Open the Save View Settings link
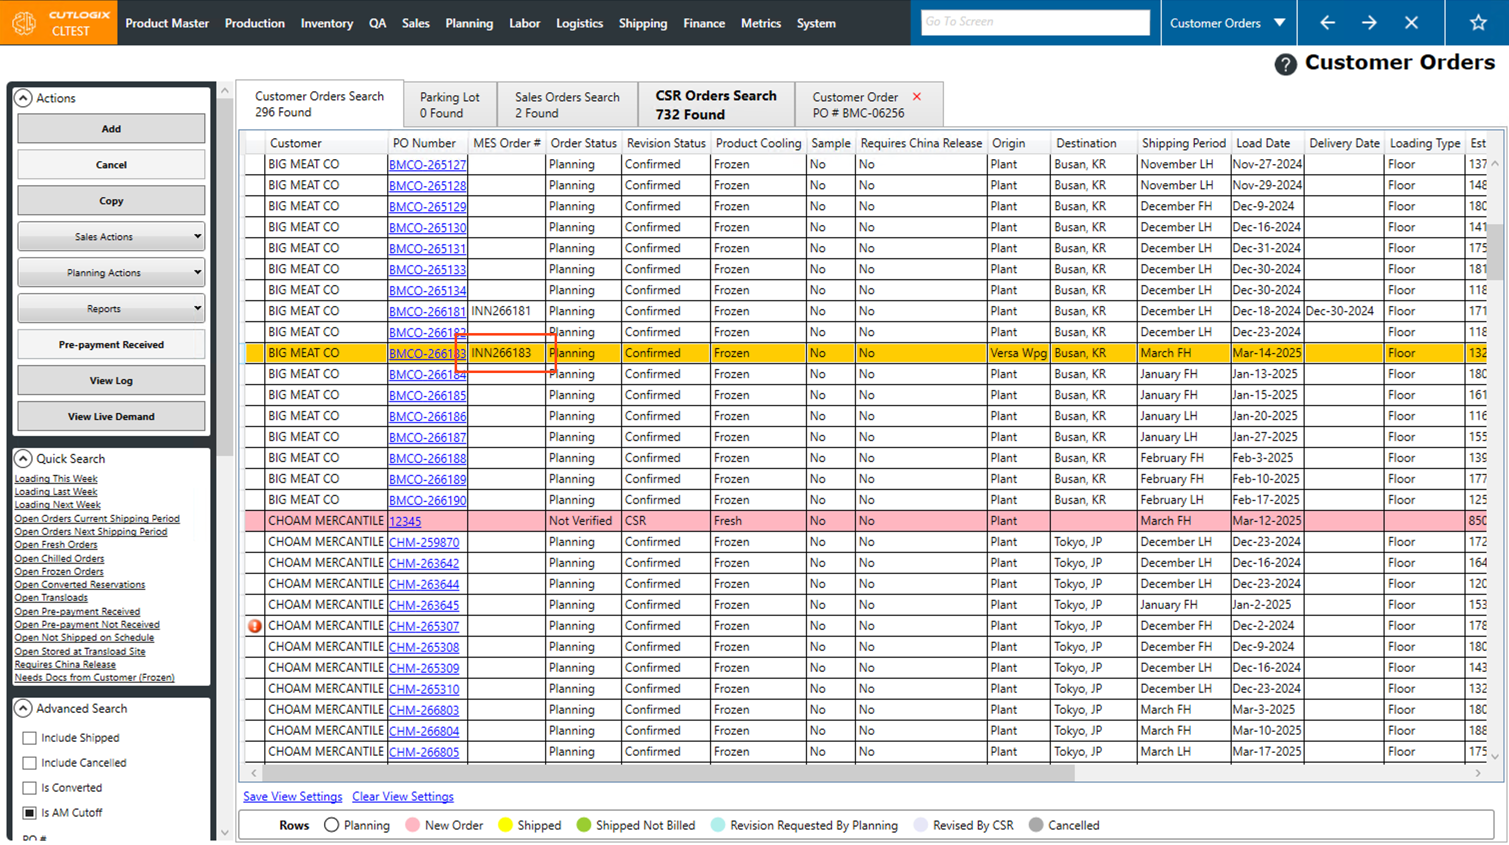This screenshot has width=1509, height=845. [x=292, y=797]
